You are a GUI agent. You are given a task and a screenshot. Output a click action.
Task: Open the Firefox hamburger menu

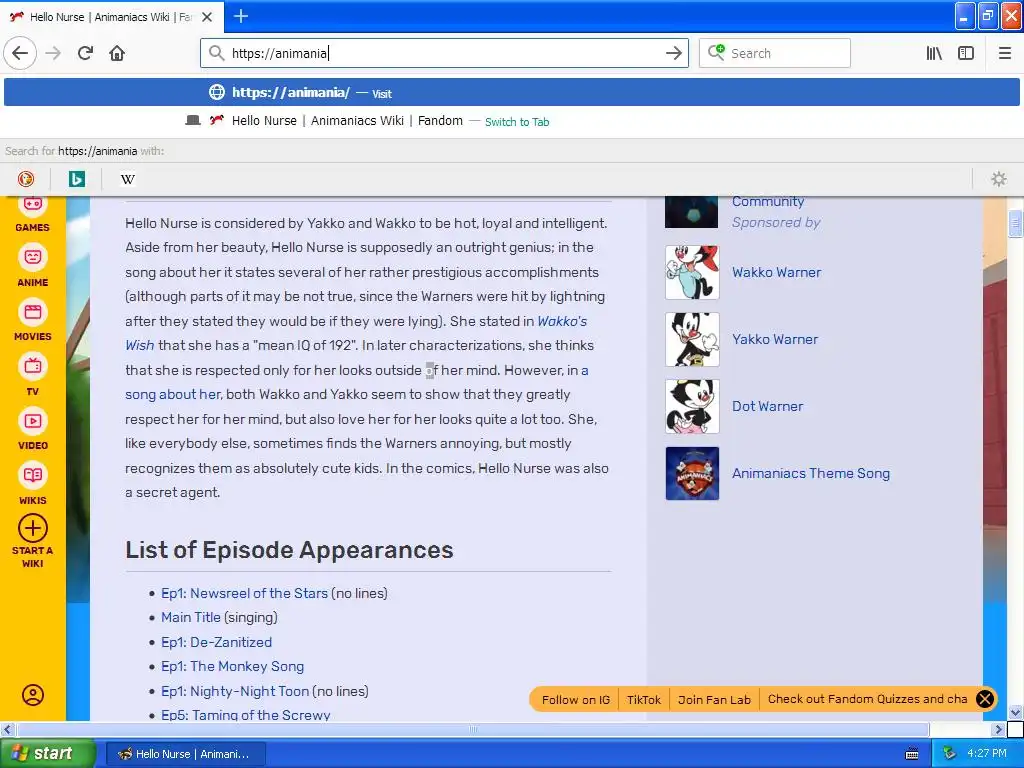click(1005, 53)
